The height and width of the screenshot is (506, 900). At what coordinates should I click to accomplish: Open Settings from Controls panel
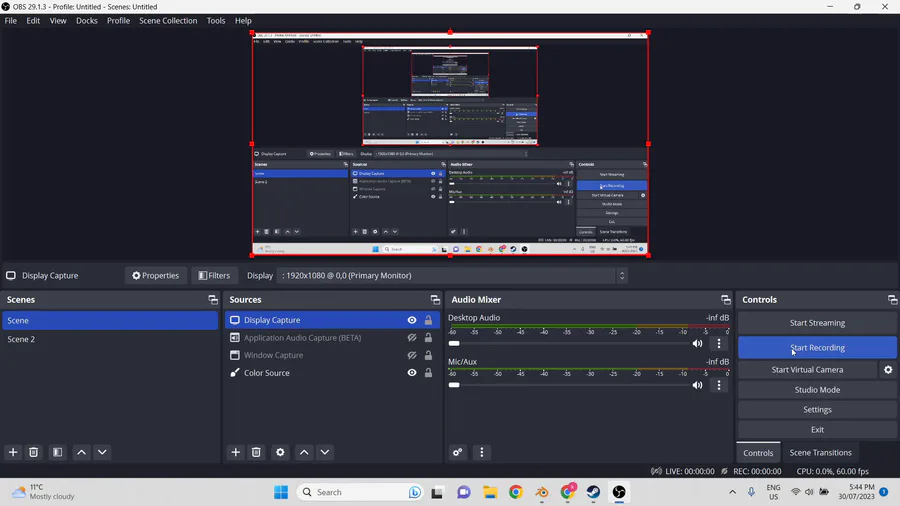817,410
